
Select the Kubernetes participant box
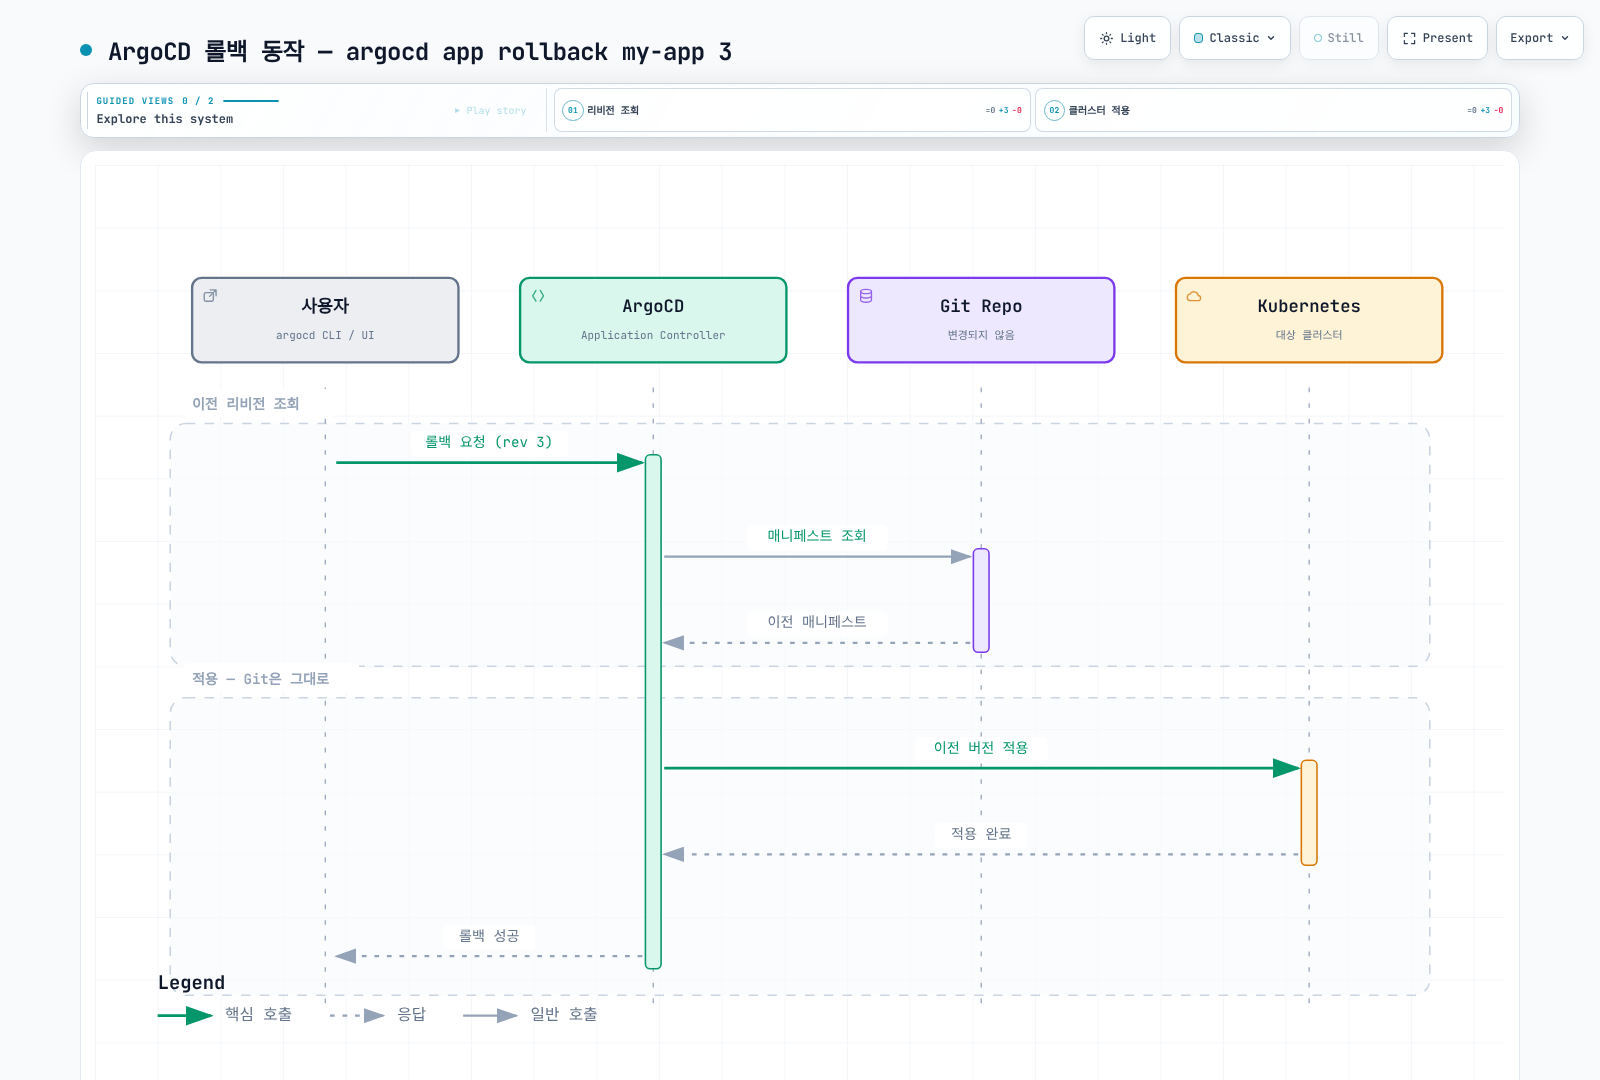(1309, 320)
